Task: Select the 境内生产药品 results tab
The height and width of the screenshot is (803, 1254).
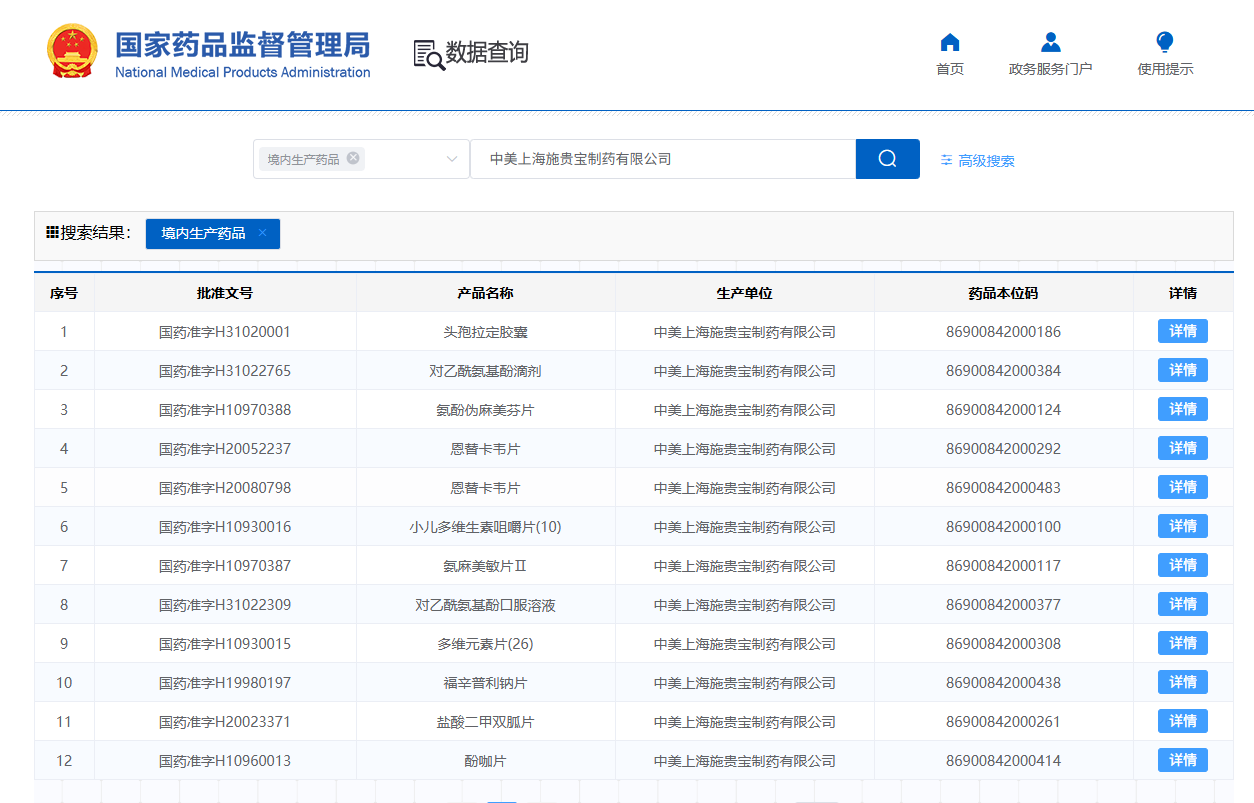Action: click(x=203, y=233)
